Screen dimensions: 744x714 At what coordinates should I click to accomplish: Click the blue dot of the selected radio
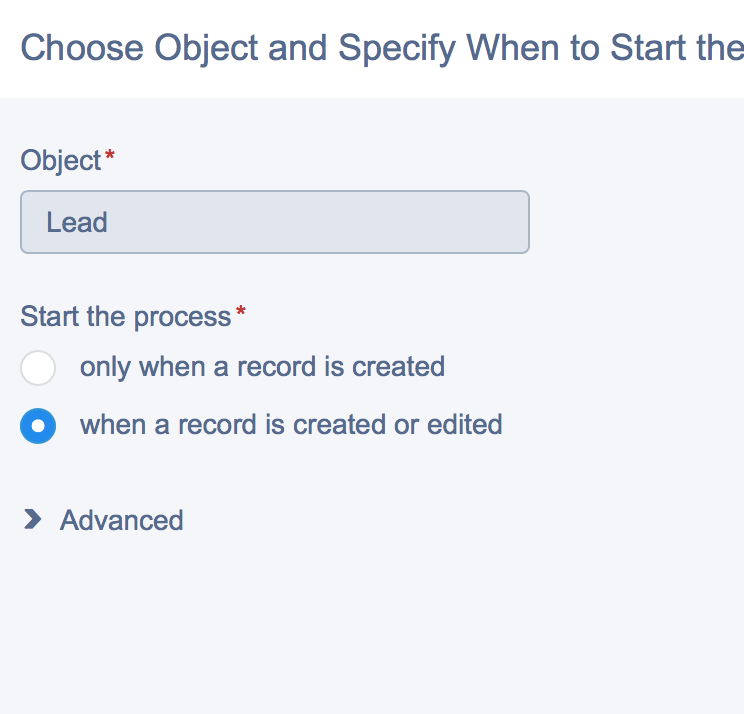38,426
